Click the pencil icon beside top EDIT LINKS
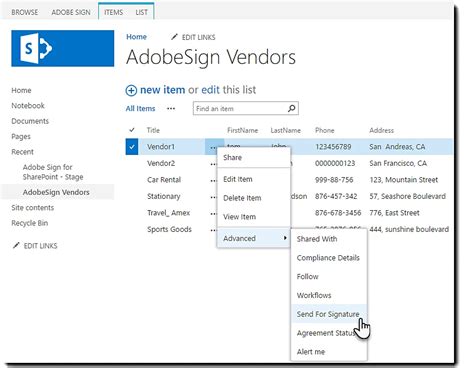This screenshot has width=474, height=368. (174, 37)
